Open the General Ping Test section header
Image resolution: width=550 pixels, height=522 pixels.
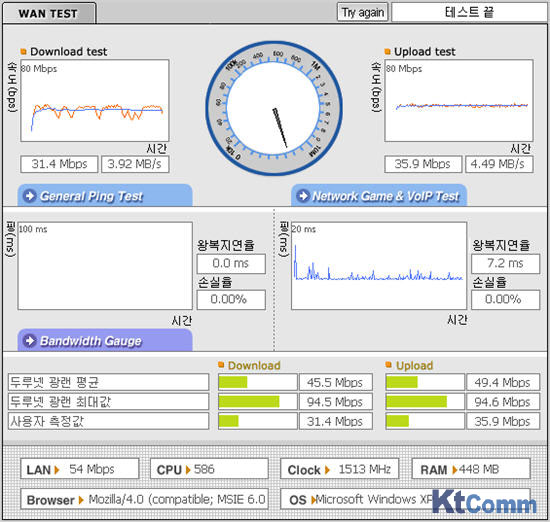[105, 195]
